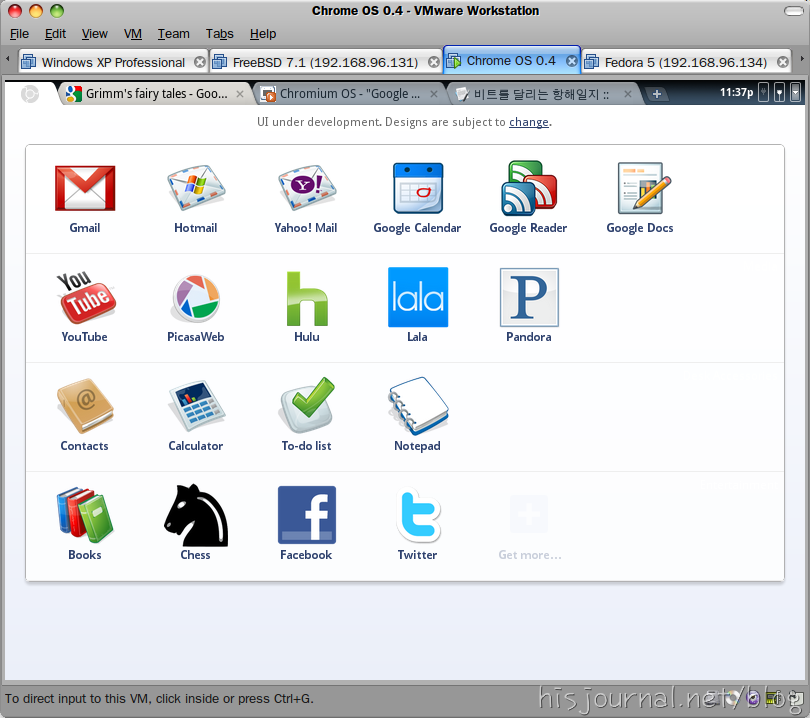Open the Contacts address book icon
The width and height of the screenshot is (810, 718).
(x=85, y=406)
